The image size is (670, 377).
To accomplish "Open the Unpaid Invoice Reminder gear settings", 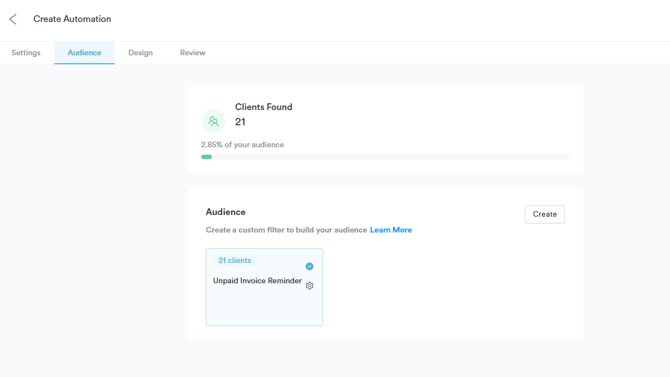I will pos(309,286).
